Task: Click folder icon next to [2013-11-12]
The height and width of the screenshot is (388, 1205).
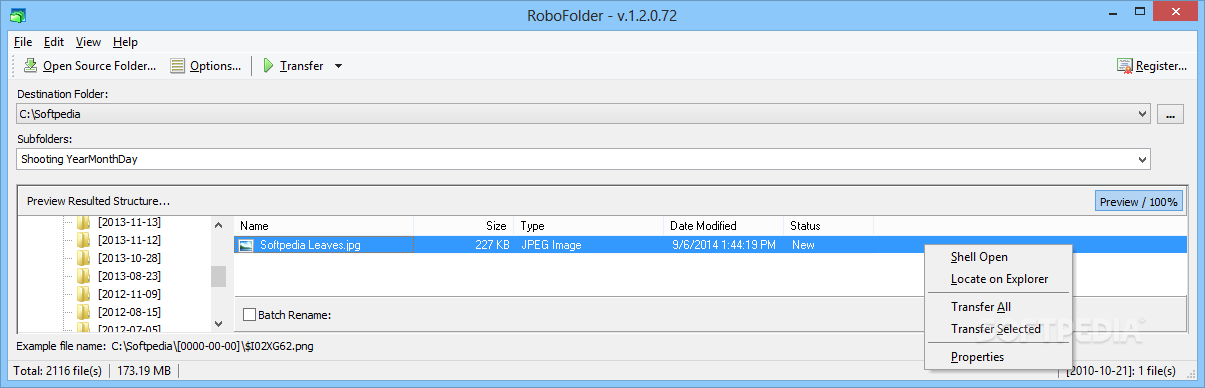Action: (84, 240)
